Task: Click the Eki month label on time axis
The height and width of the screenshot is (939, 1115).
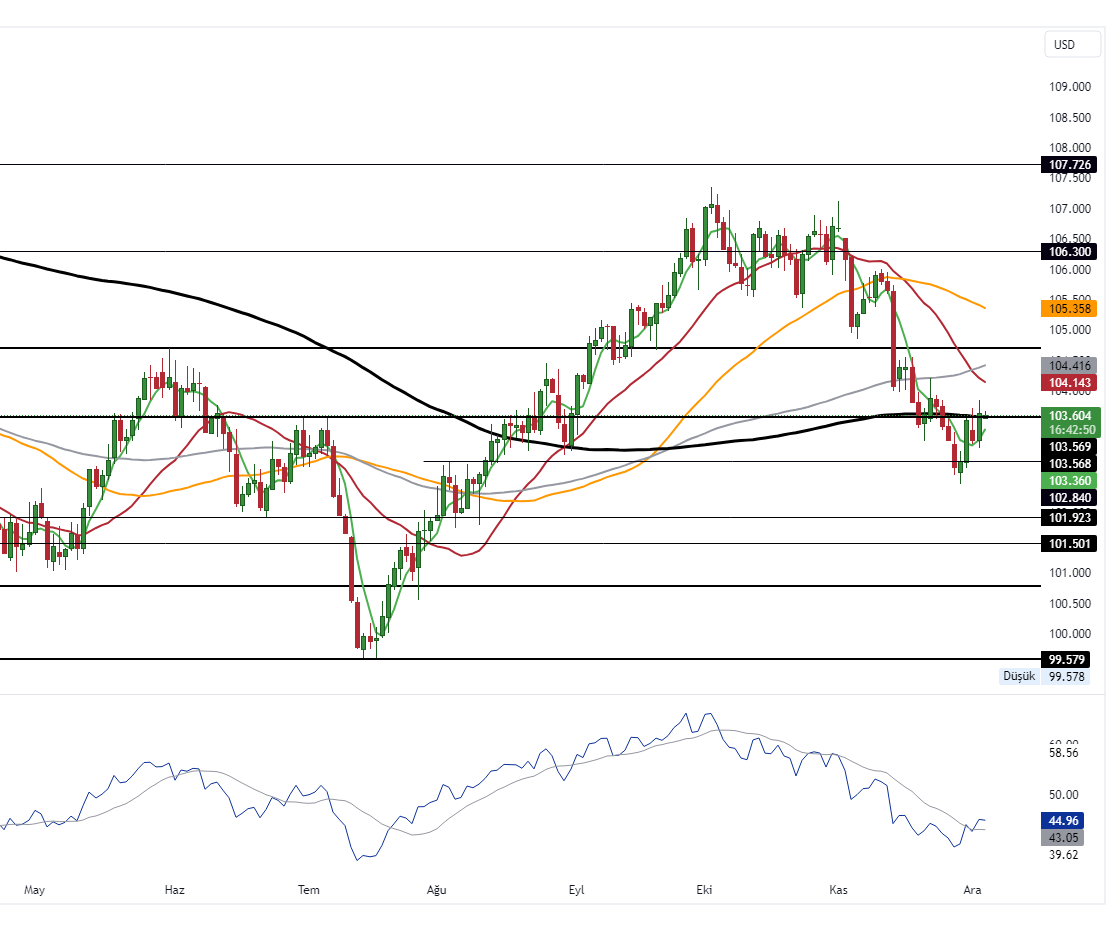Action: click(x=704, y=889)
